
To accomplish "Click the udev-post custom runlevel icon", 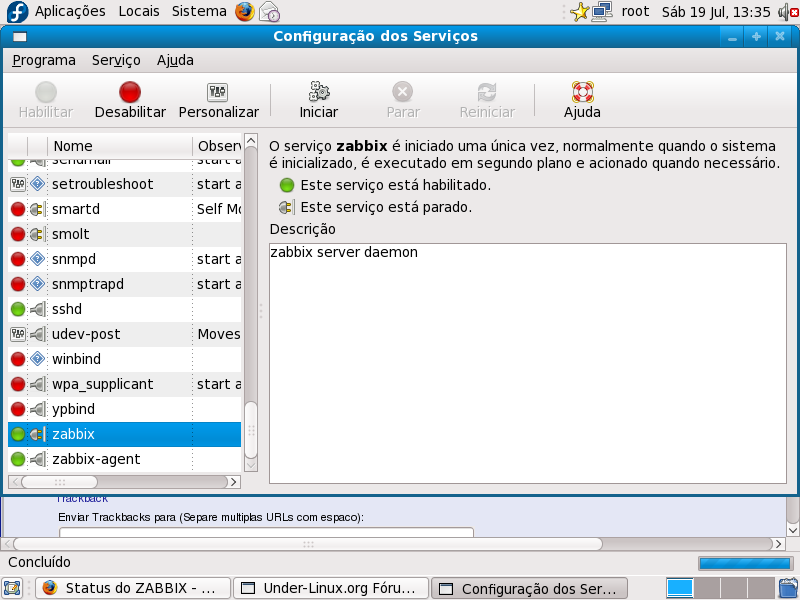I will click(18, 334).
